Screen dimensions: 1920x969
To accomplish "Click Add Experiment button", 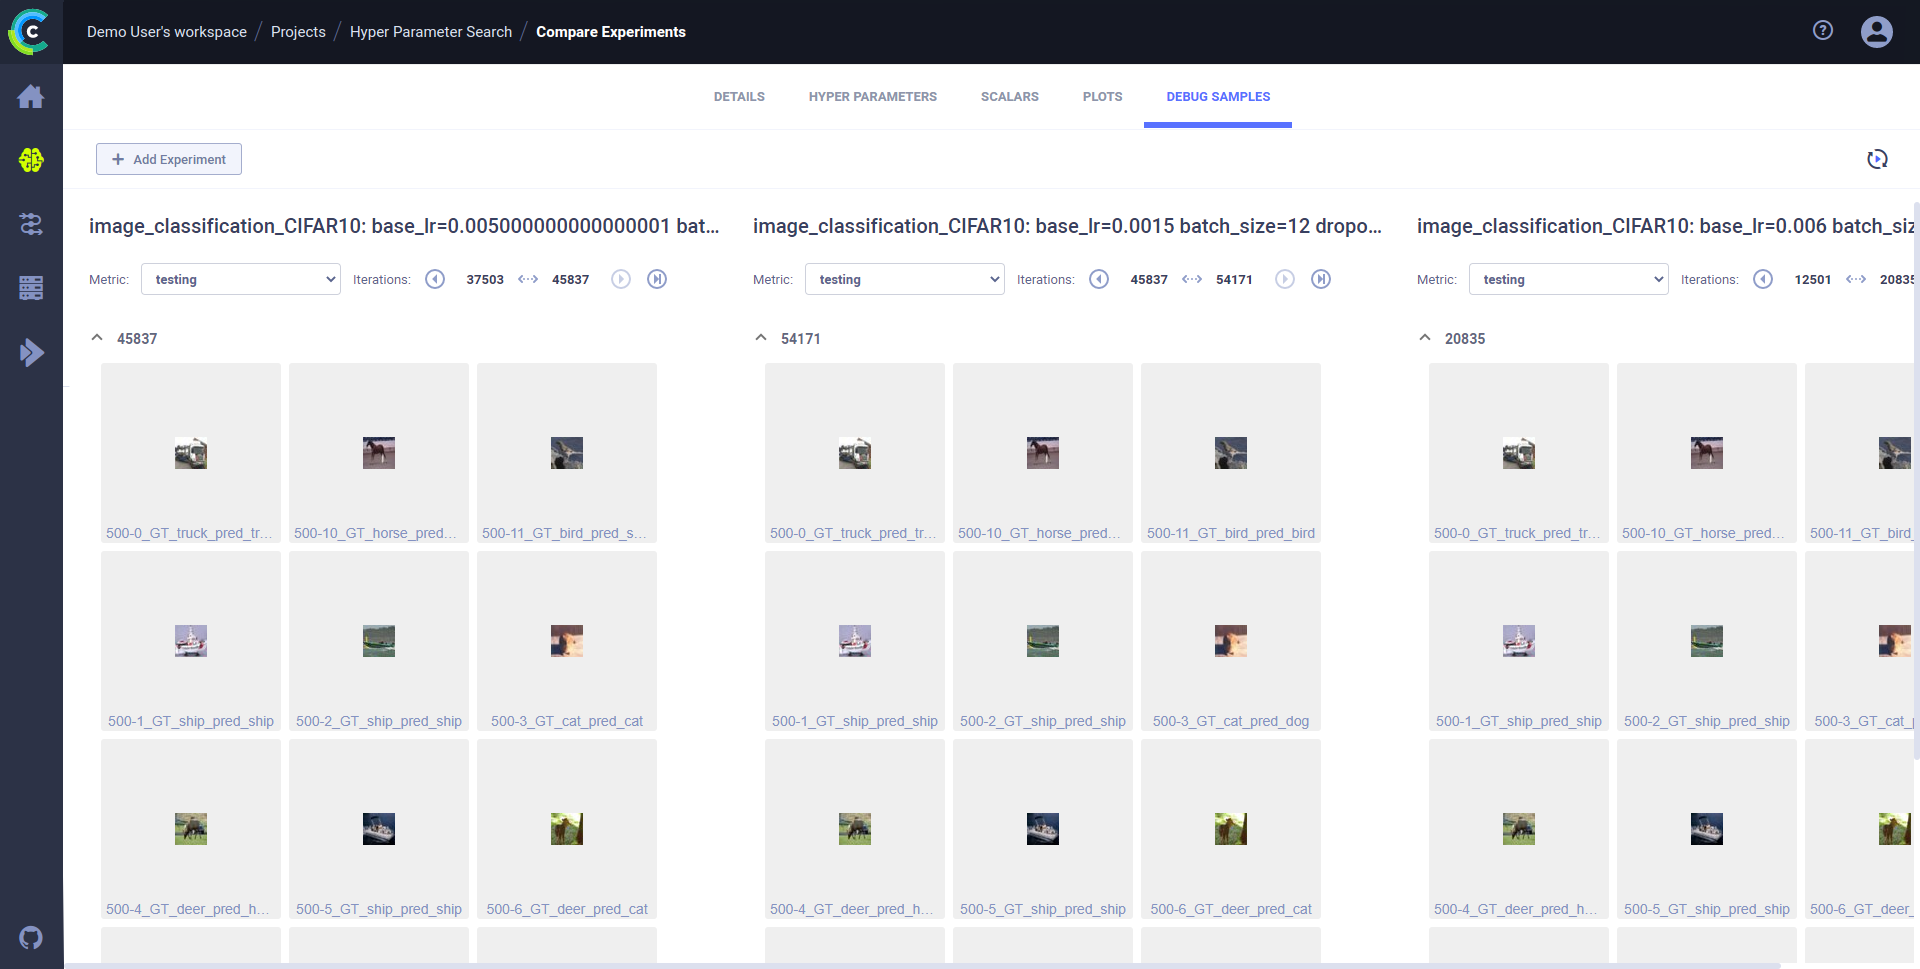I will (169, 159).
